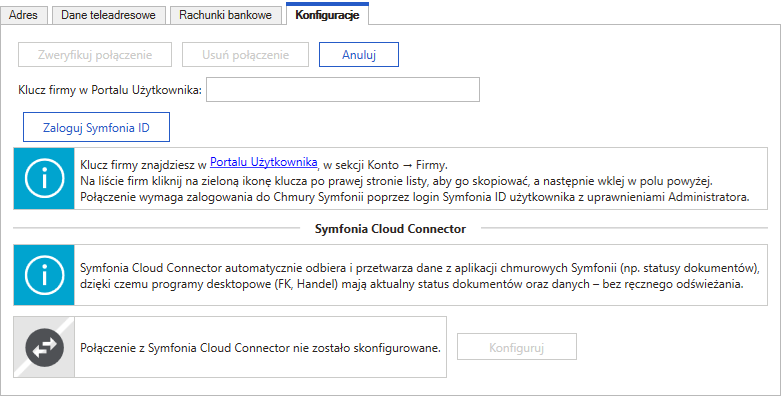Focus the Klucz firmy input field

pos(343,90)
